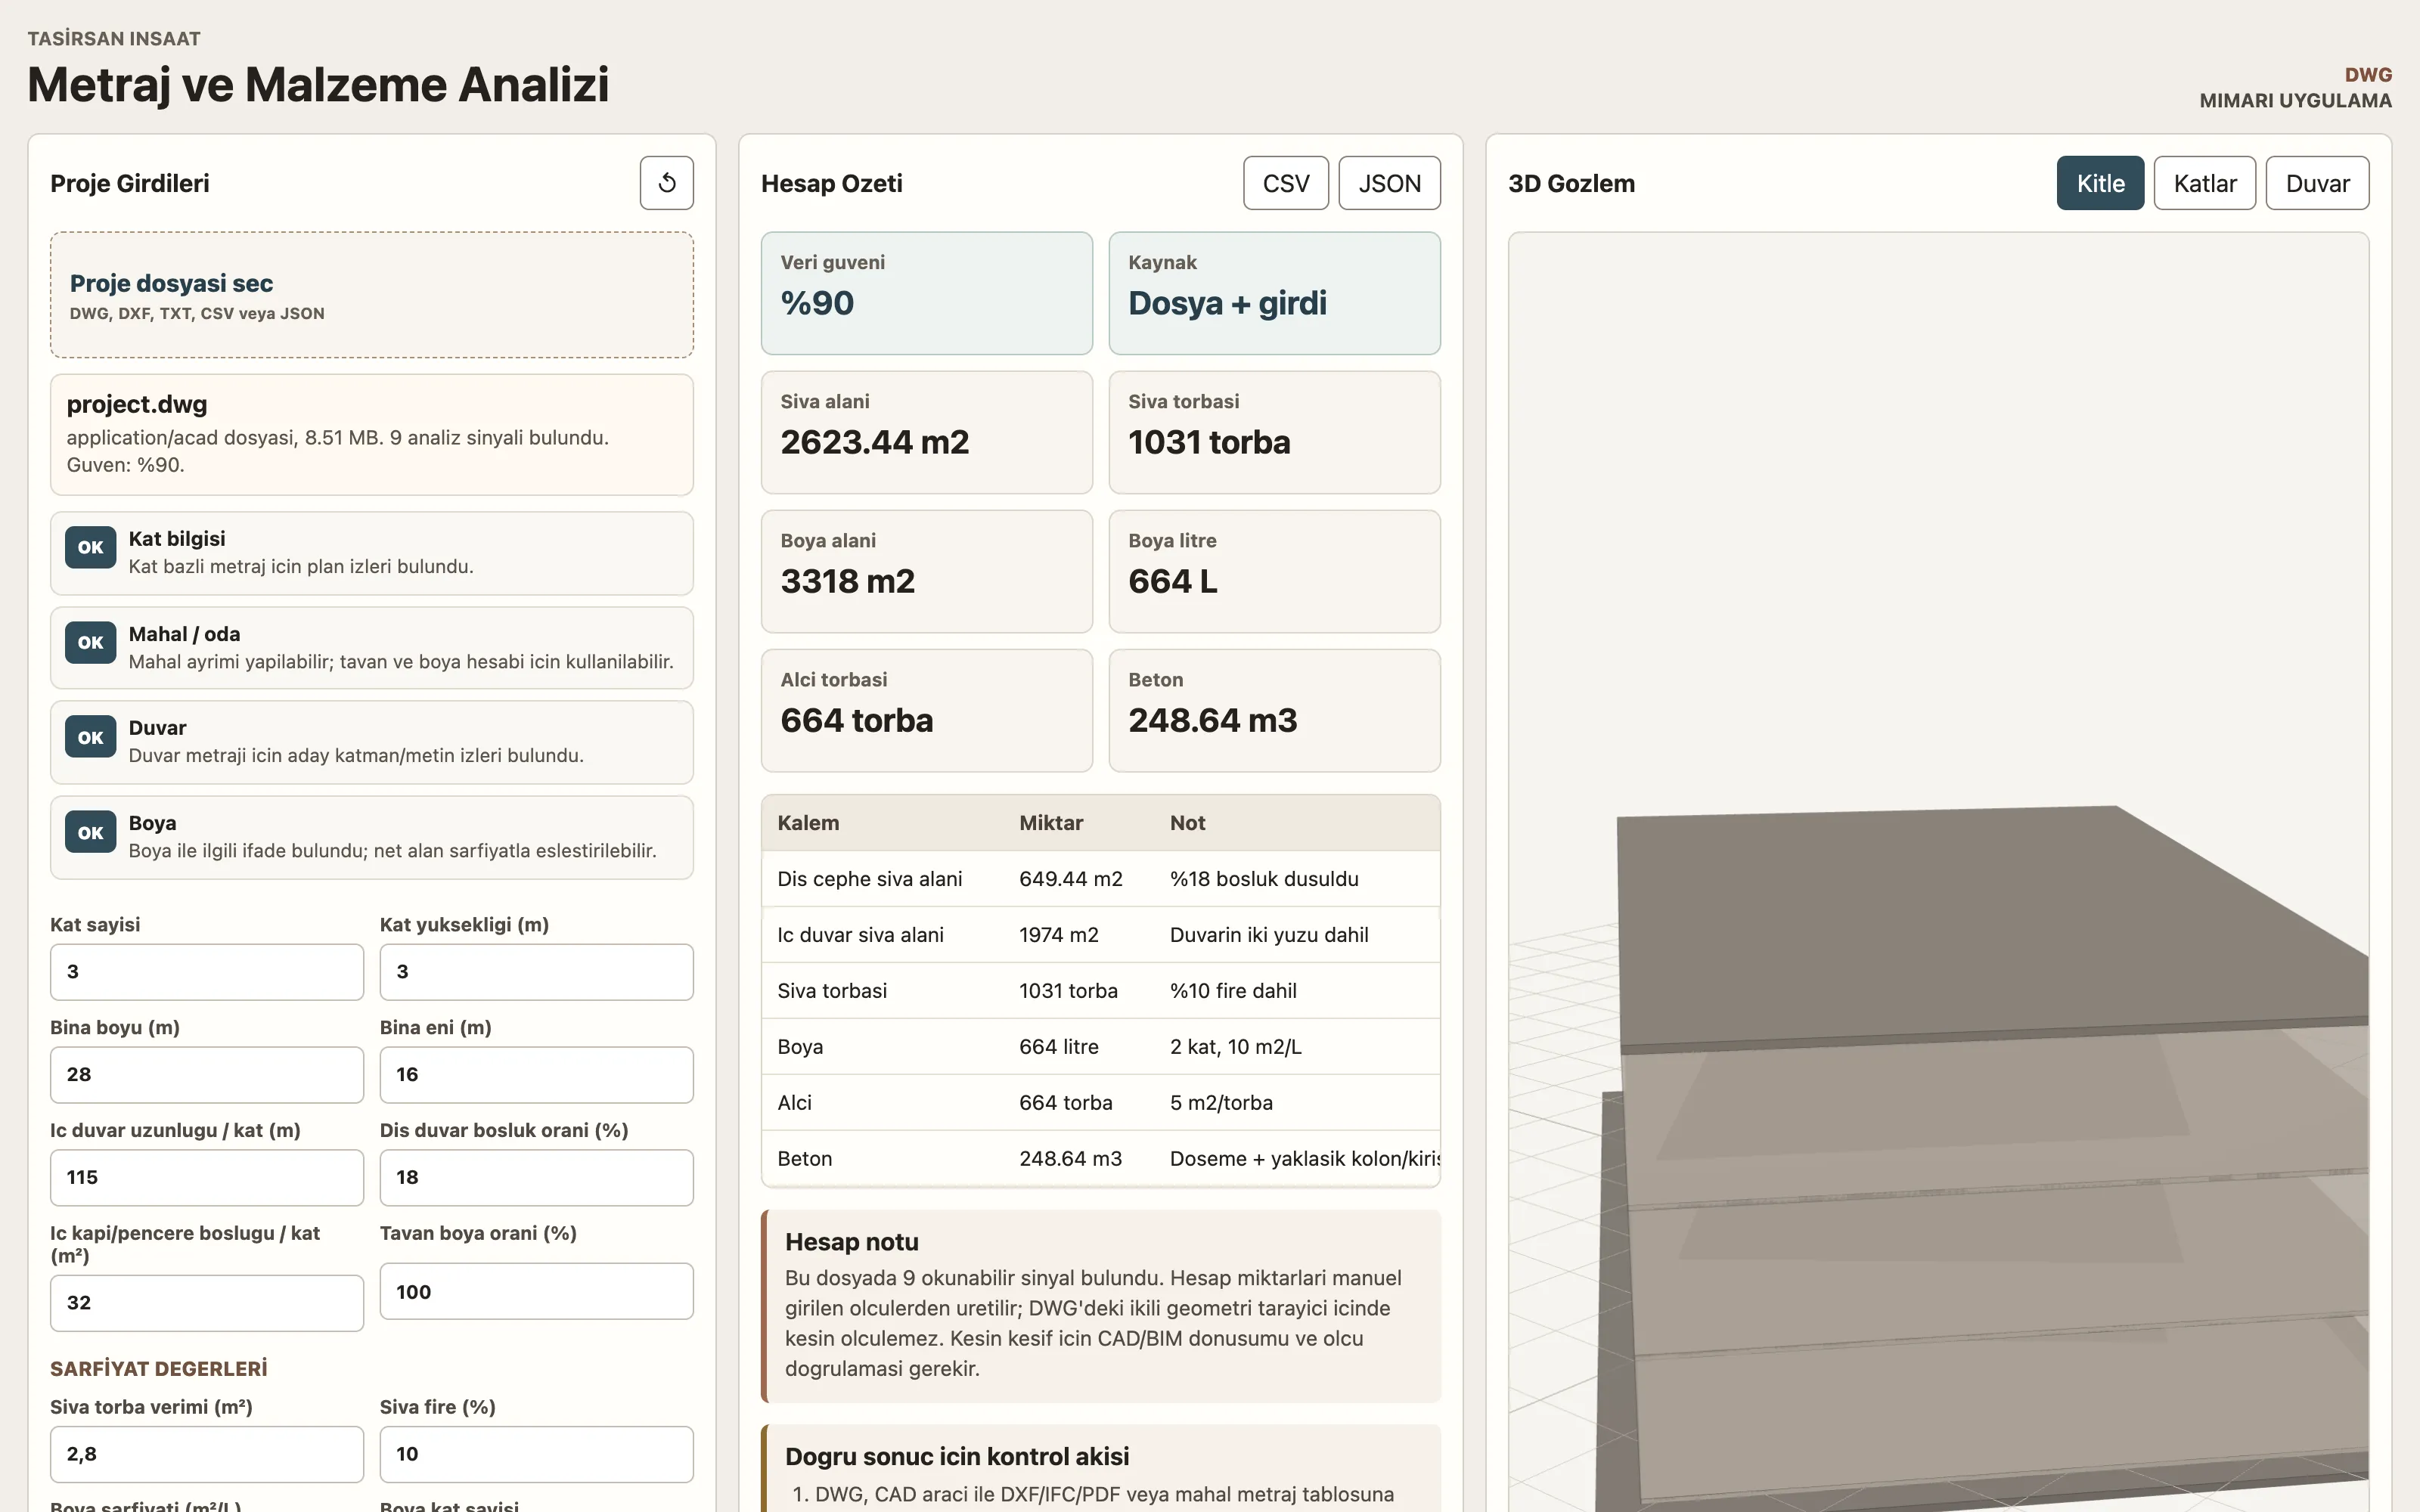Click the Dogru sonuc icin kontrol akisi heading
The width and height of the screenshot is (2420, 1512).
pyautogui.click(x=957, y=1457)
